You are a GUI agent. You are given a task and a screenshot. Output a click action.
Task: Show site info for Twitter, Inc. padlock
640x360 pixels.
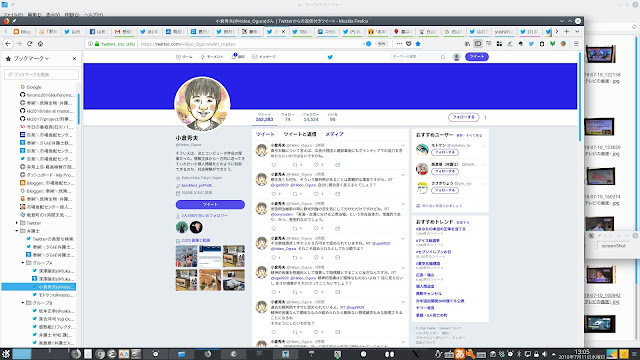[97, 44]
